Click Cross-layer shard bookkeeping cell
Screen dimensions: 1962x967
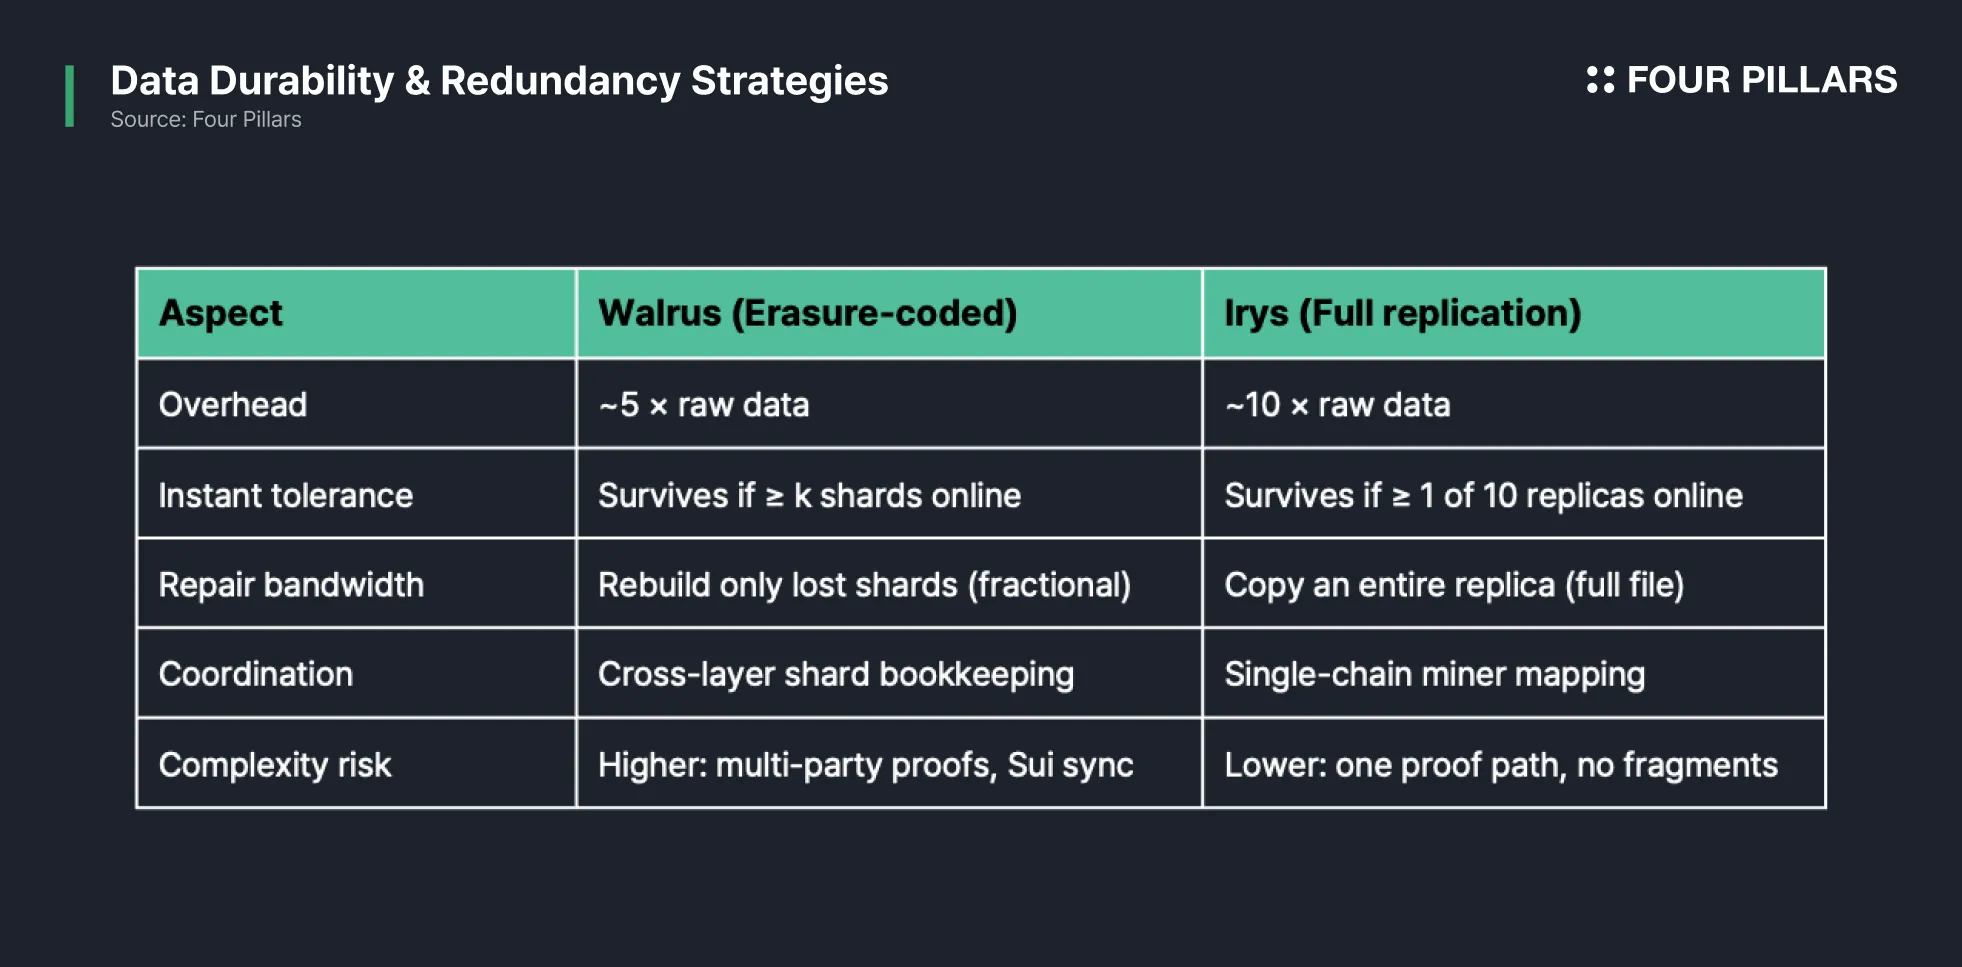[889, 673]
